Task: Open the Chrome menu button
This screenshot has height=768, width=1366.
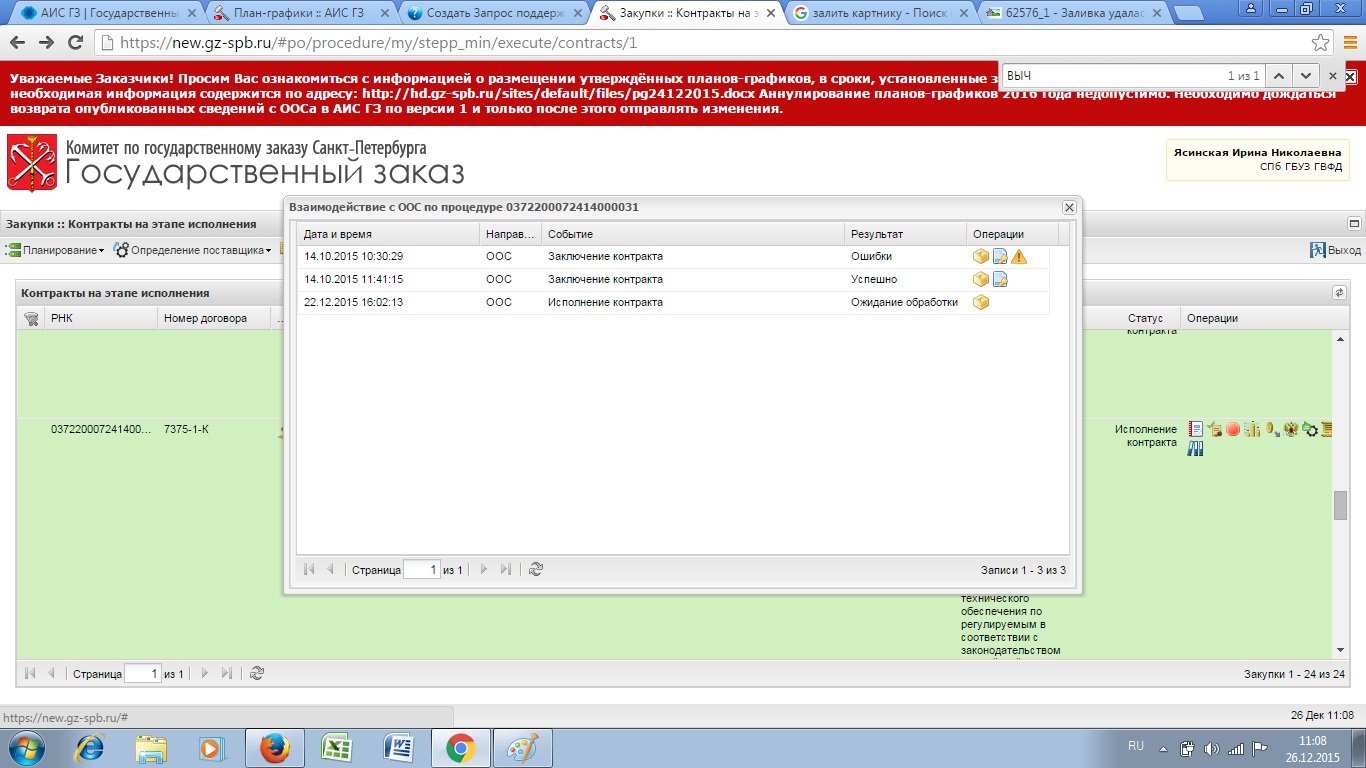Action: (1348, 43)
